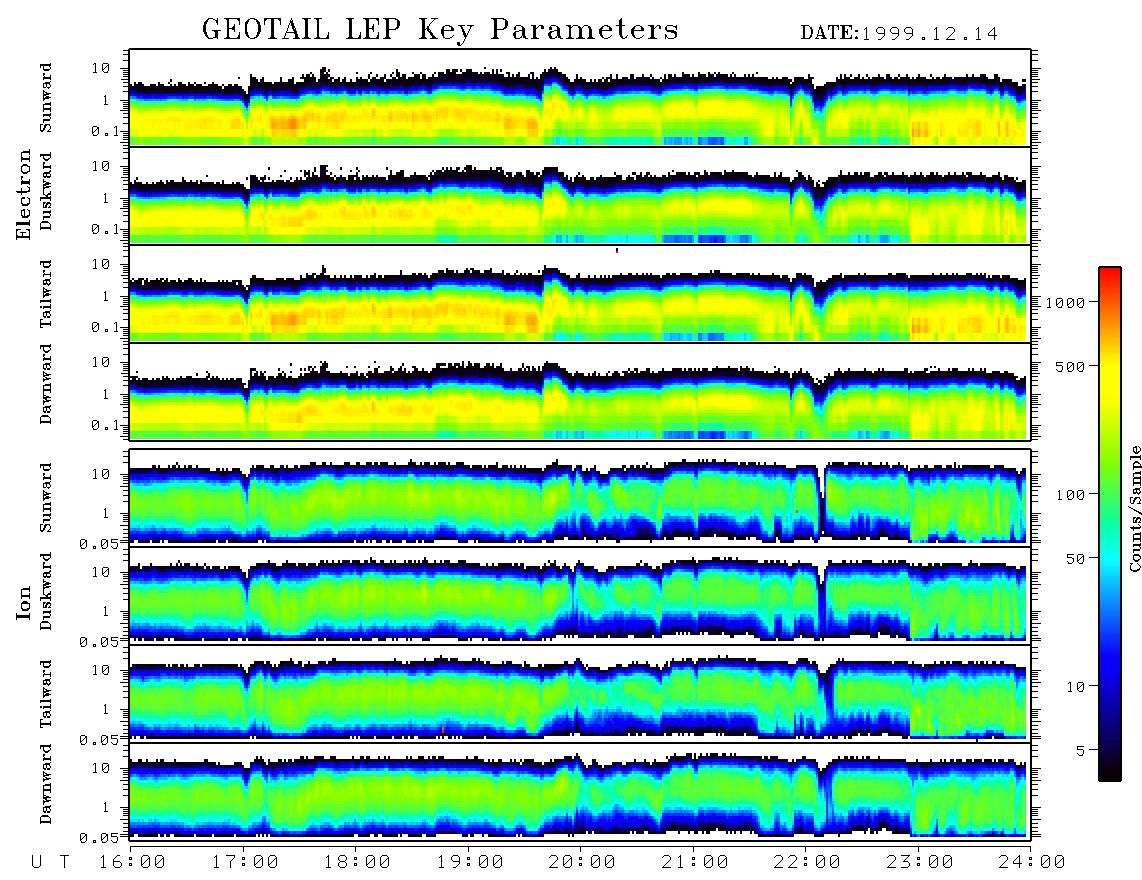
Task: Click the Electron Duskward spectrogram panel
Action: click(x=580, y=195)
